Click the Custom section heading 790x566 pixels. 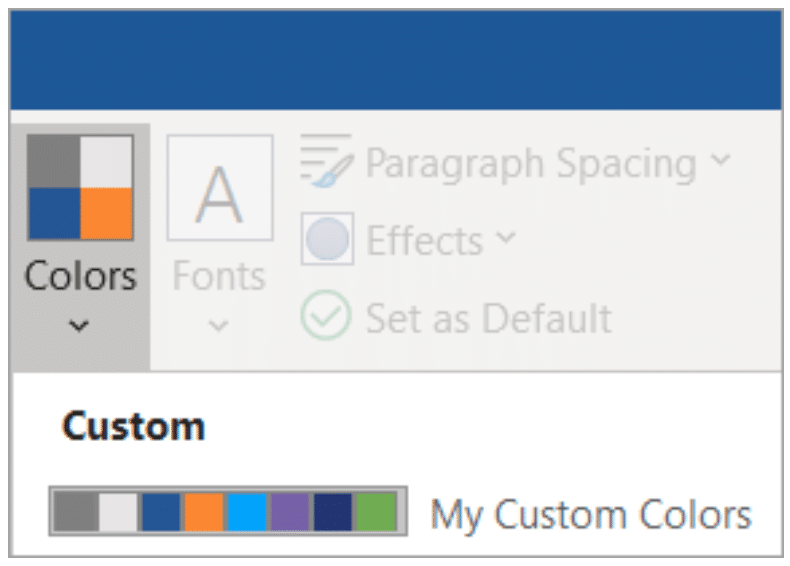click(x=134, y=426)
